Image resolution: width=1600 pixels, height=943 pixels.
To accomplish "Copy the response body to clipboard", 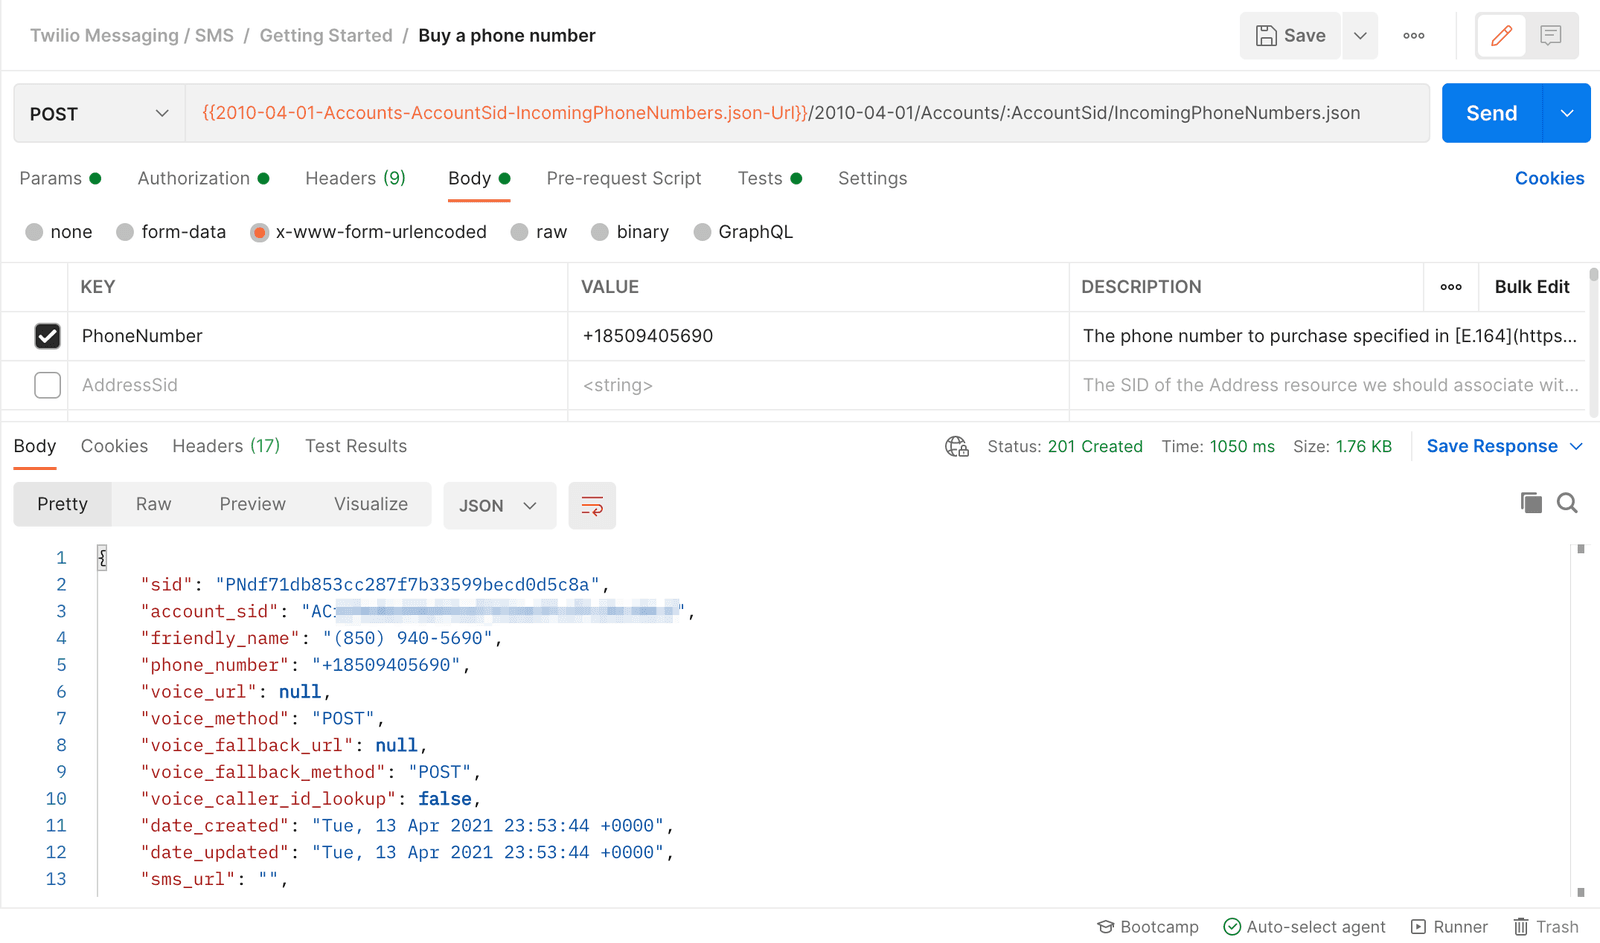I will [1531, 503].
